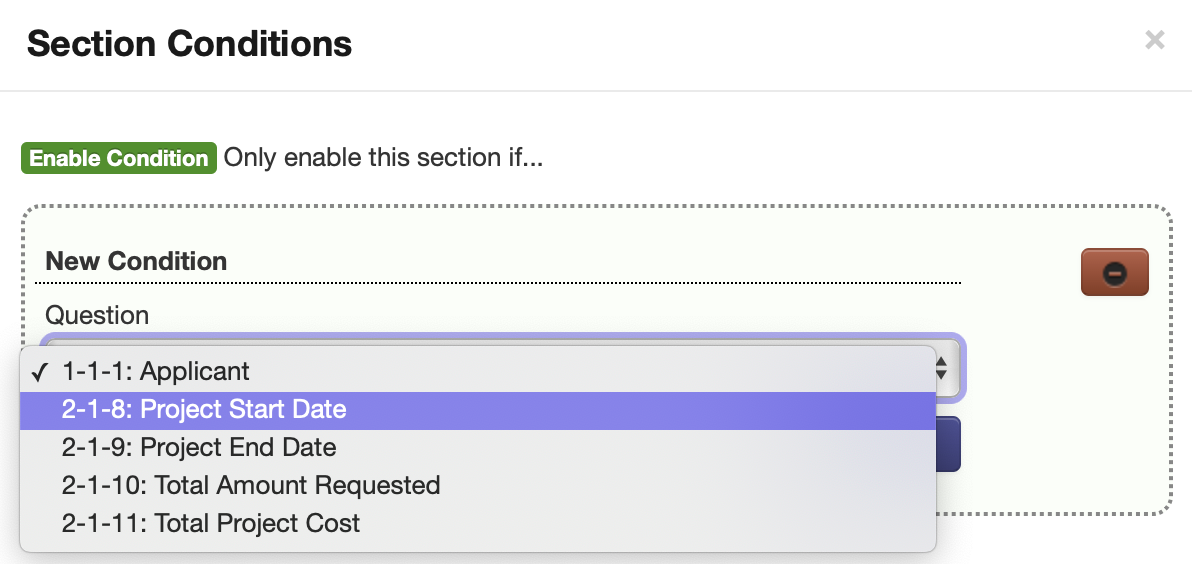Close the Section Conditions dialog

(x=1154, y=40)
